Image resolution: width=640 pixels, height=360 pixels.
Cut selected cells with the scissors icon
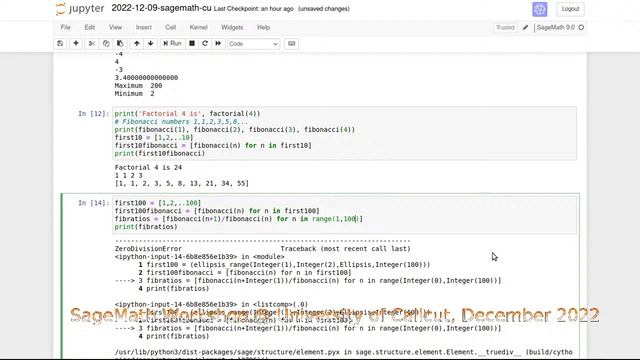[92, 44]
